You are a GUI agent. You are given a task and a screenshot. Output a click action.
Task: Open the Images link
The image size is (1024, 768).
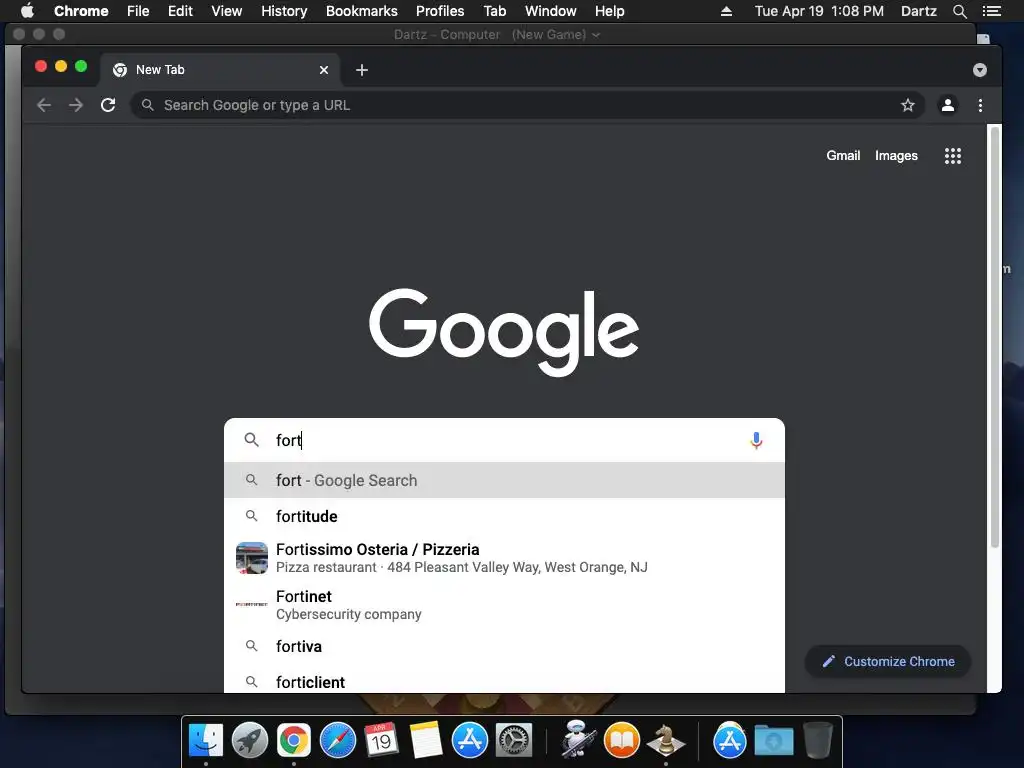click(896, 155)
